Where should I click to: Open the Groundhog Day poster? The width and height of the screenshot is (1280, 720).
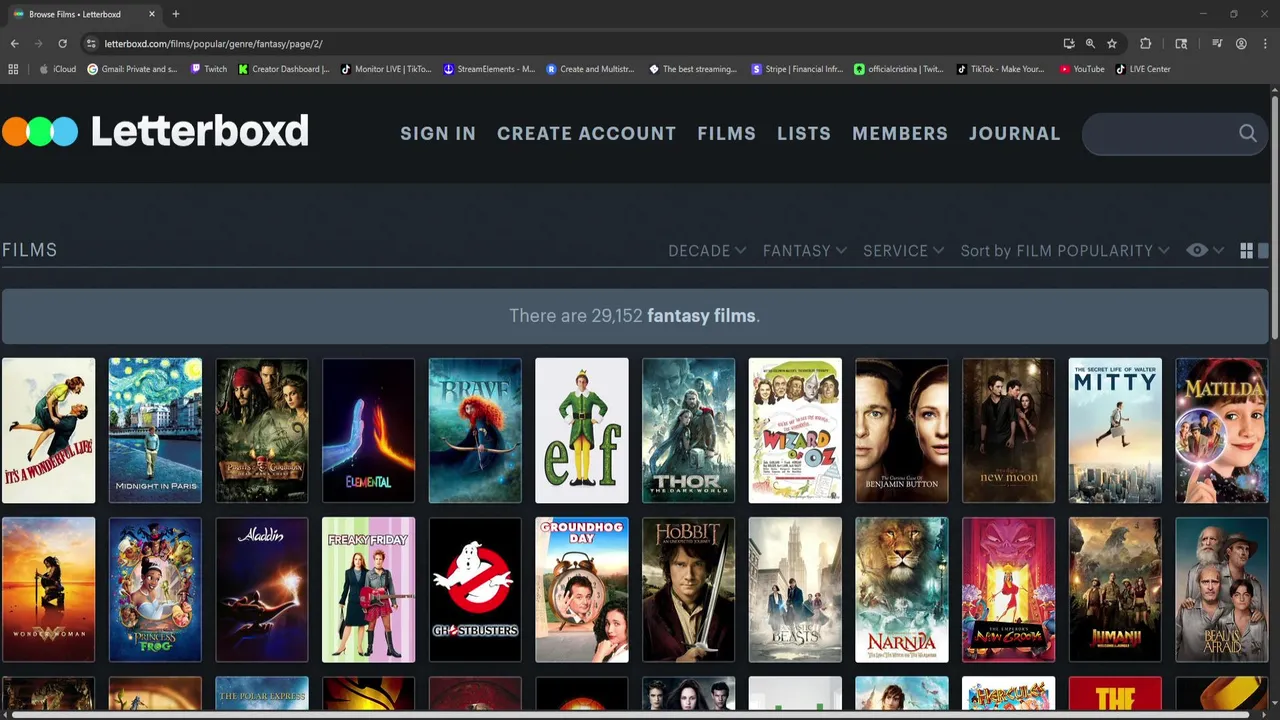[x=582, y=590]
